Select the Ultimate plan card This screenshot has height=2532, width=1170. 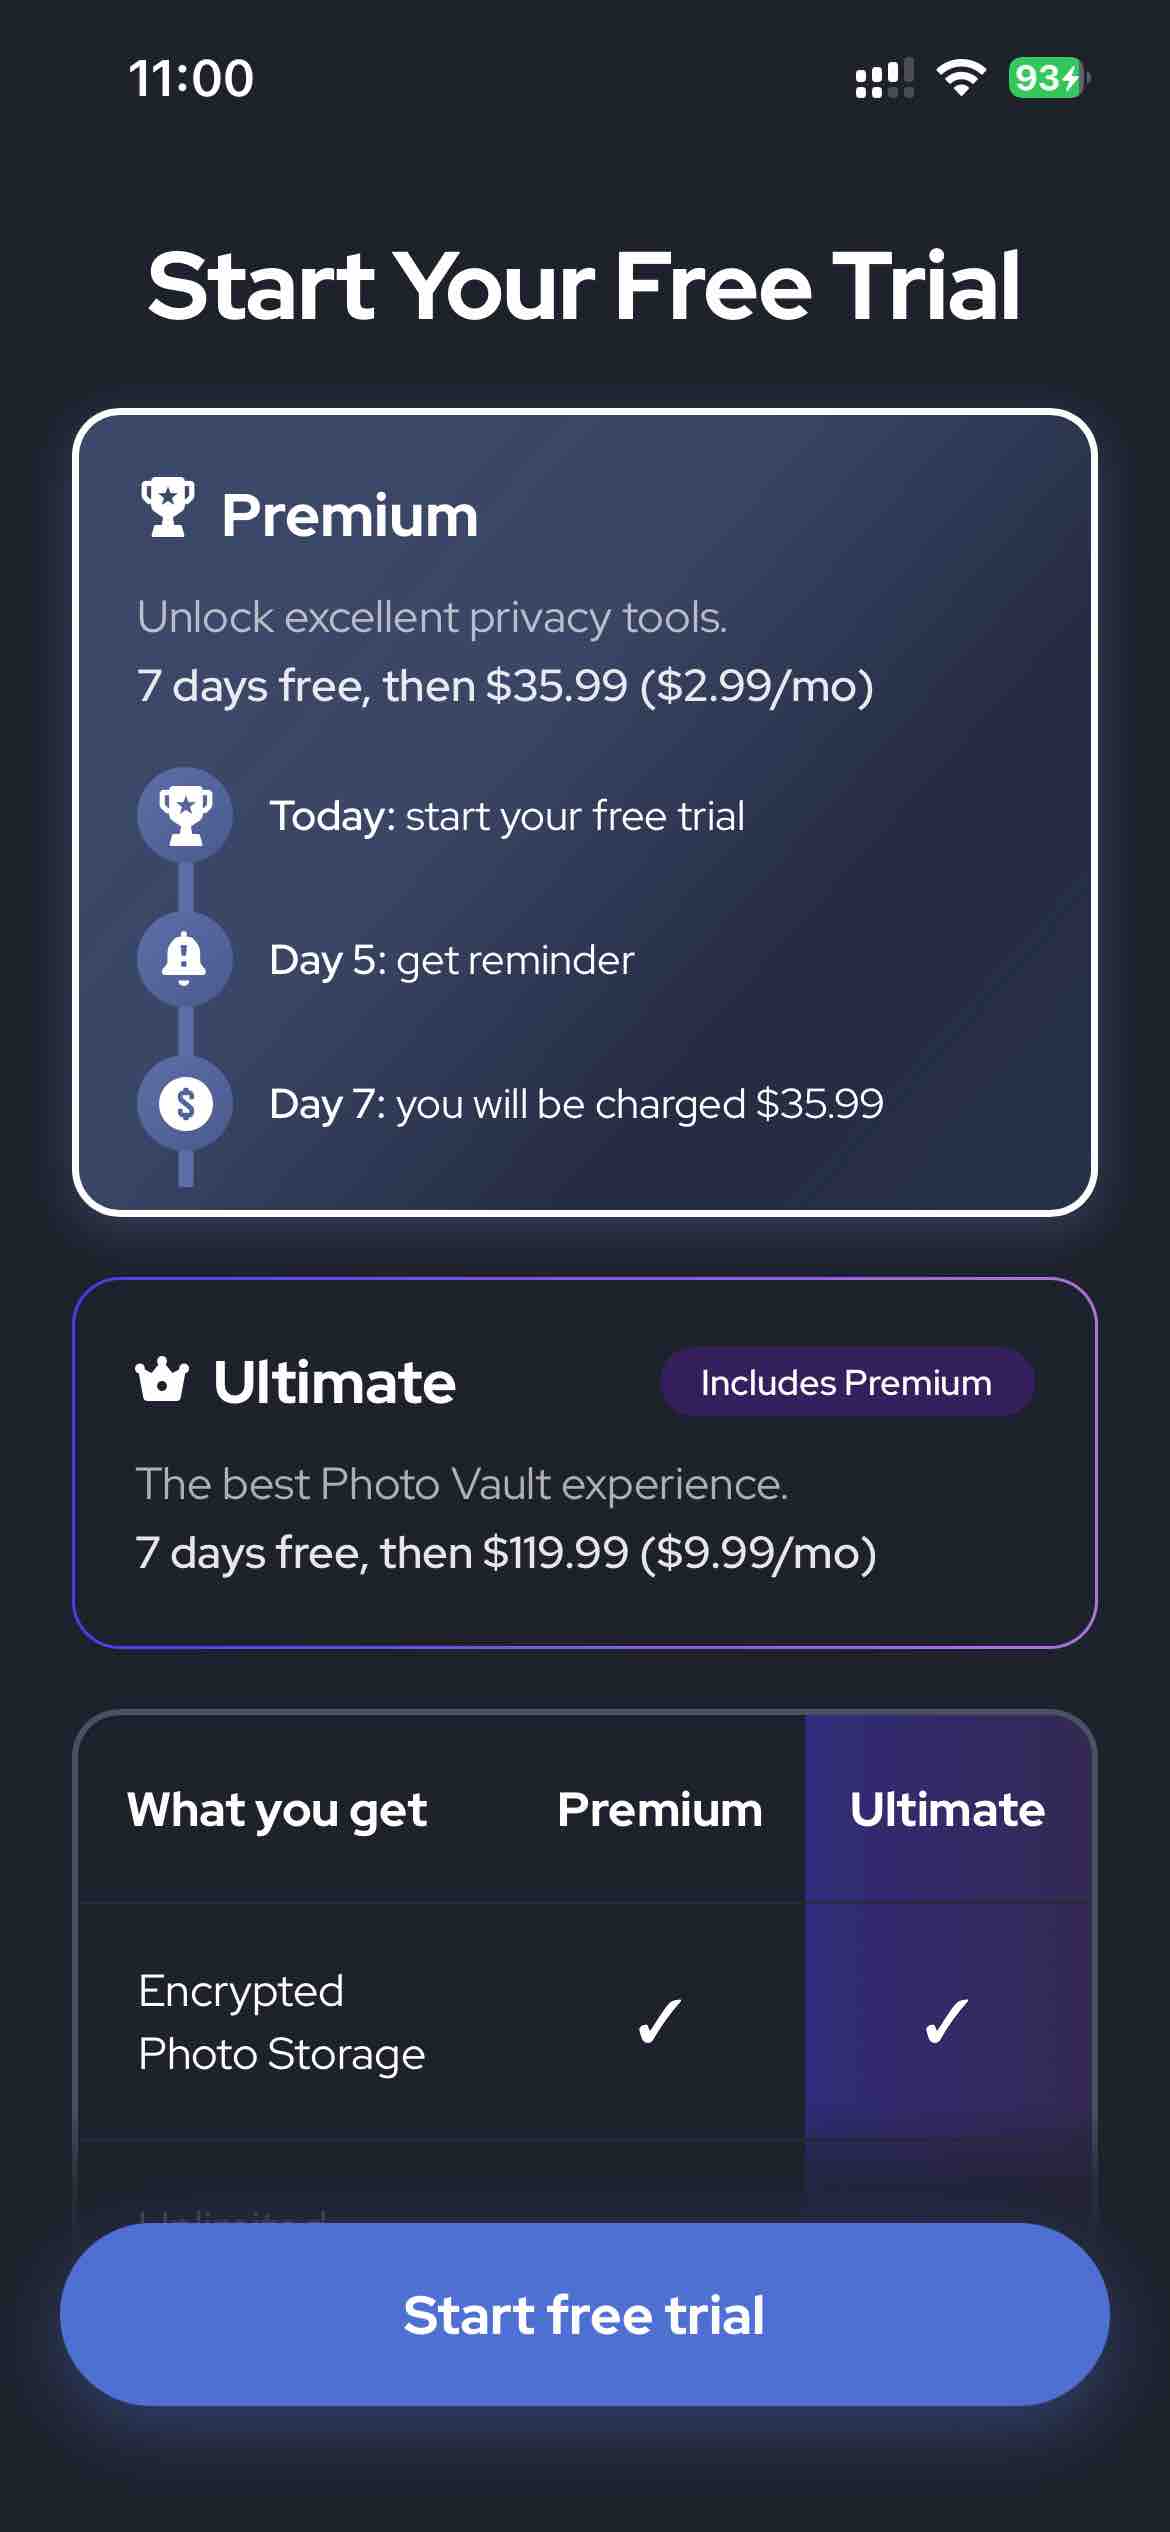[585, 1462]
